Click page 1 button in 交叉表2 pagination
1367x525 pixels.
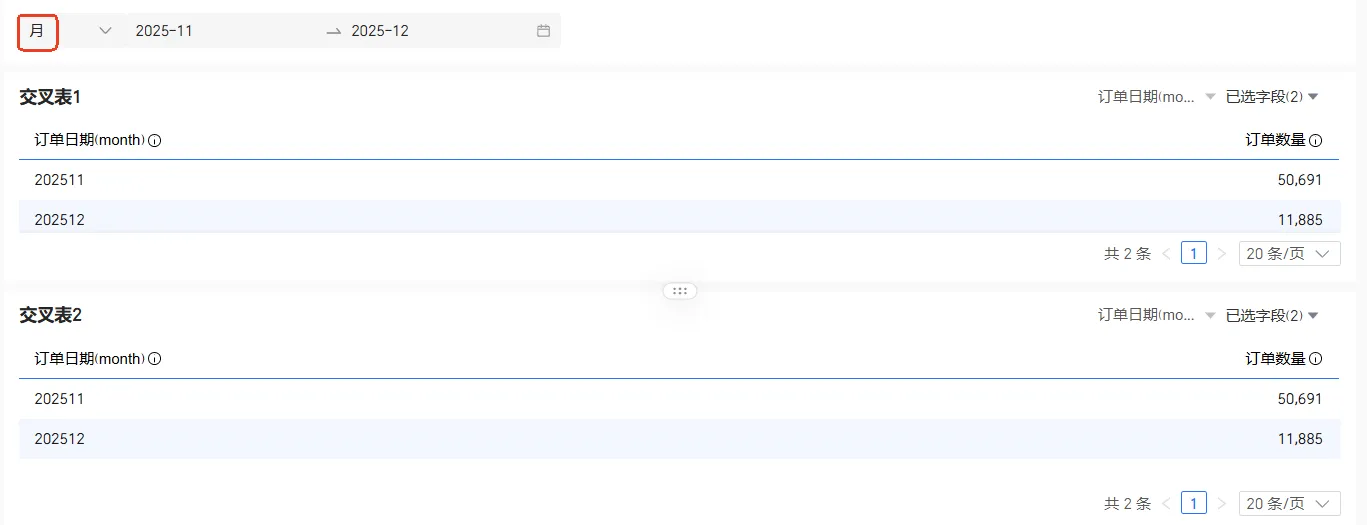(x=1193, y=503)
